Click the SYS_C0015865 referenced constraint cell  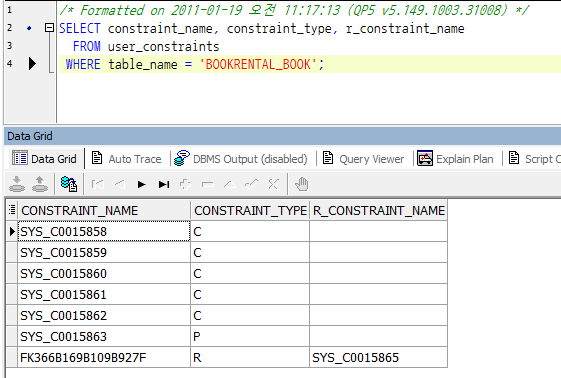coord(379,358)
